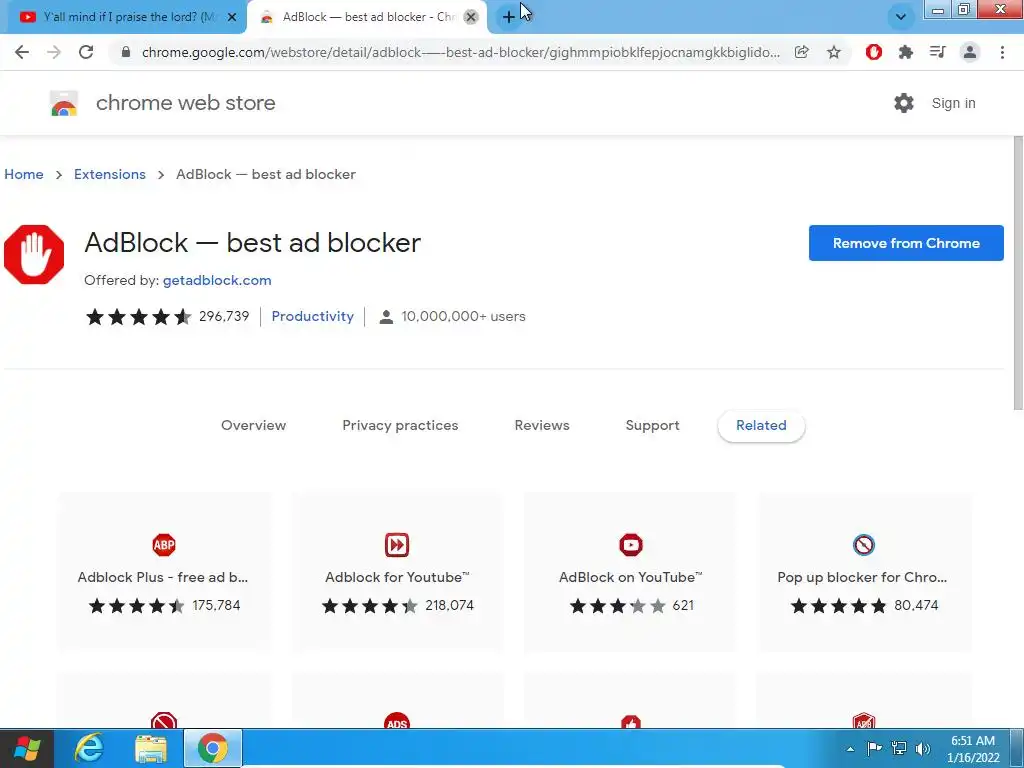Click the 296,739 ratings count
1024x768 pixels.
coord(224,316)
